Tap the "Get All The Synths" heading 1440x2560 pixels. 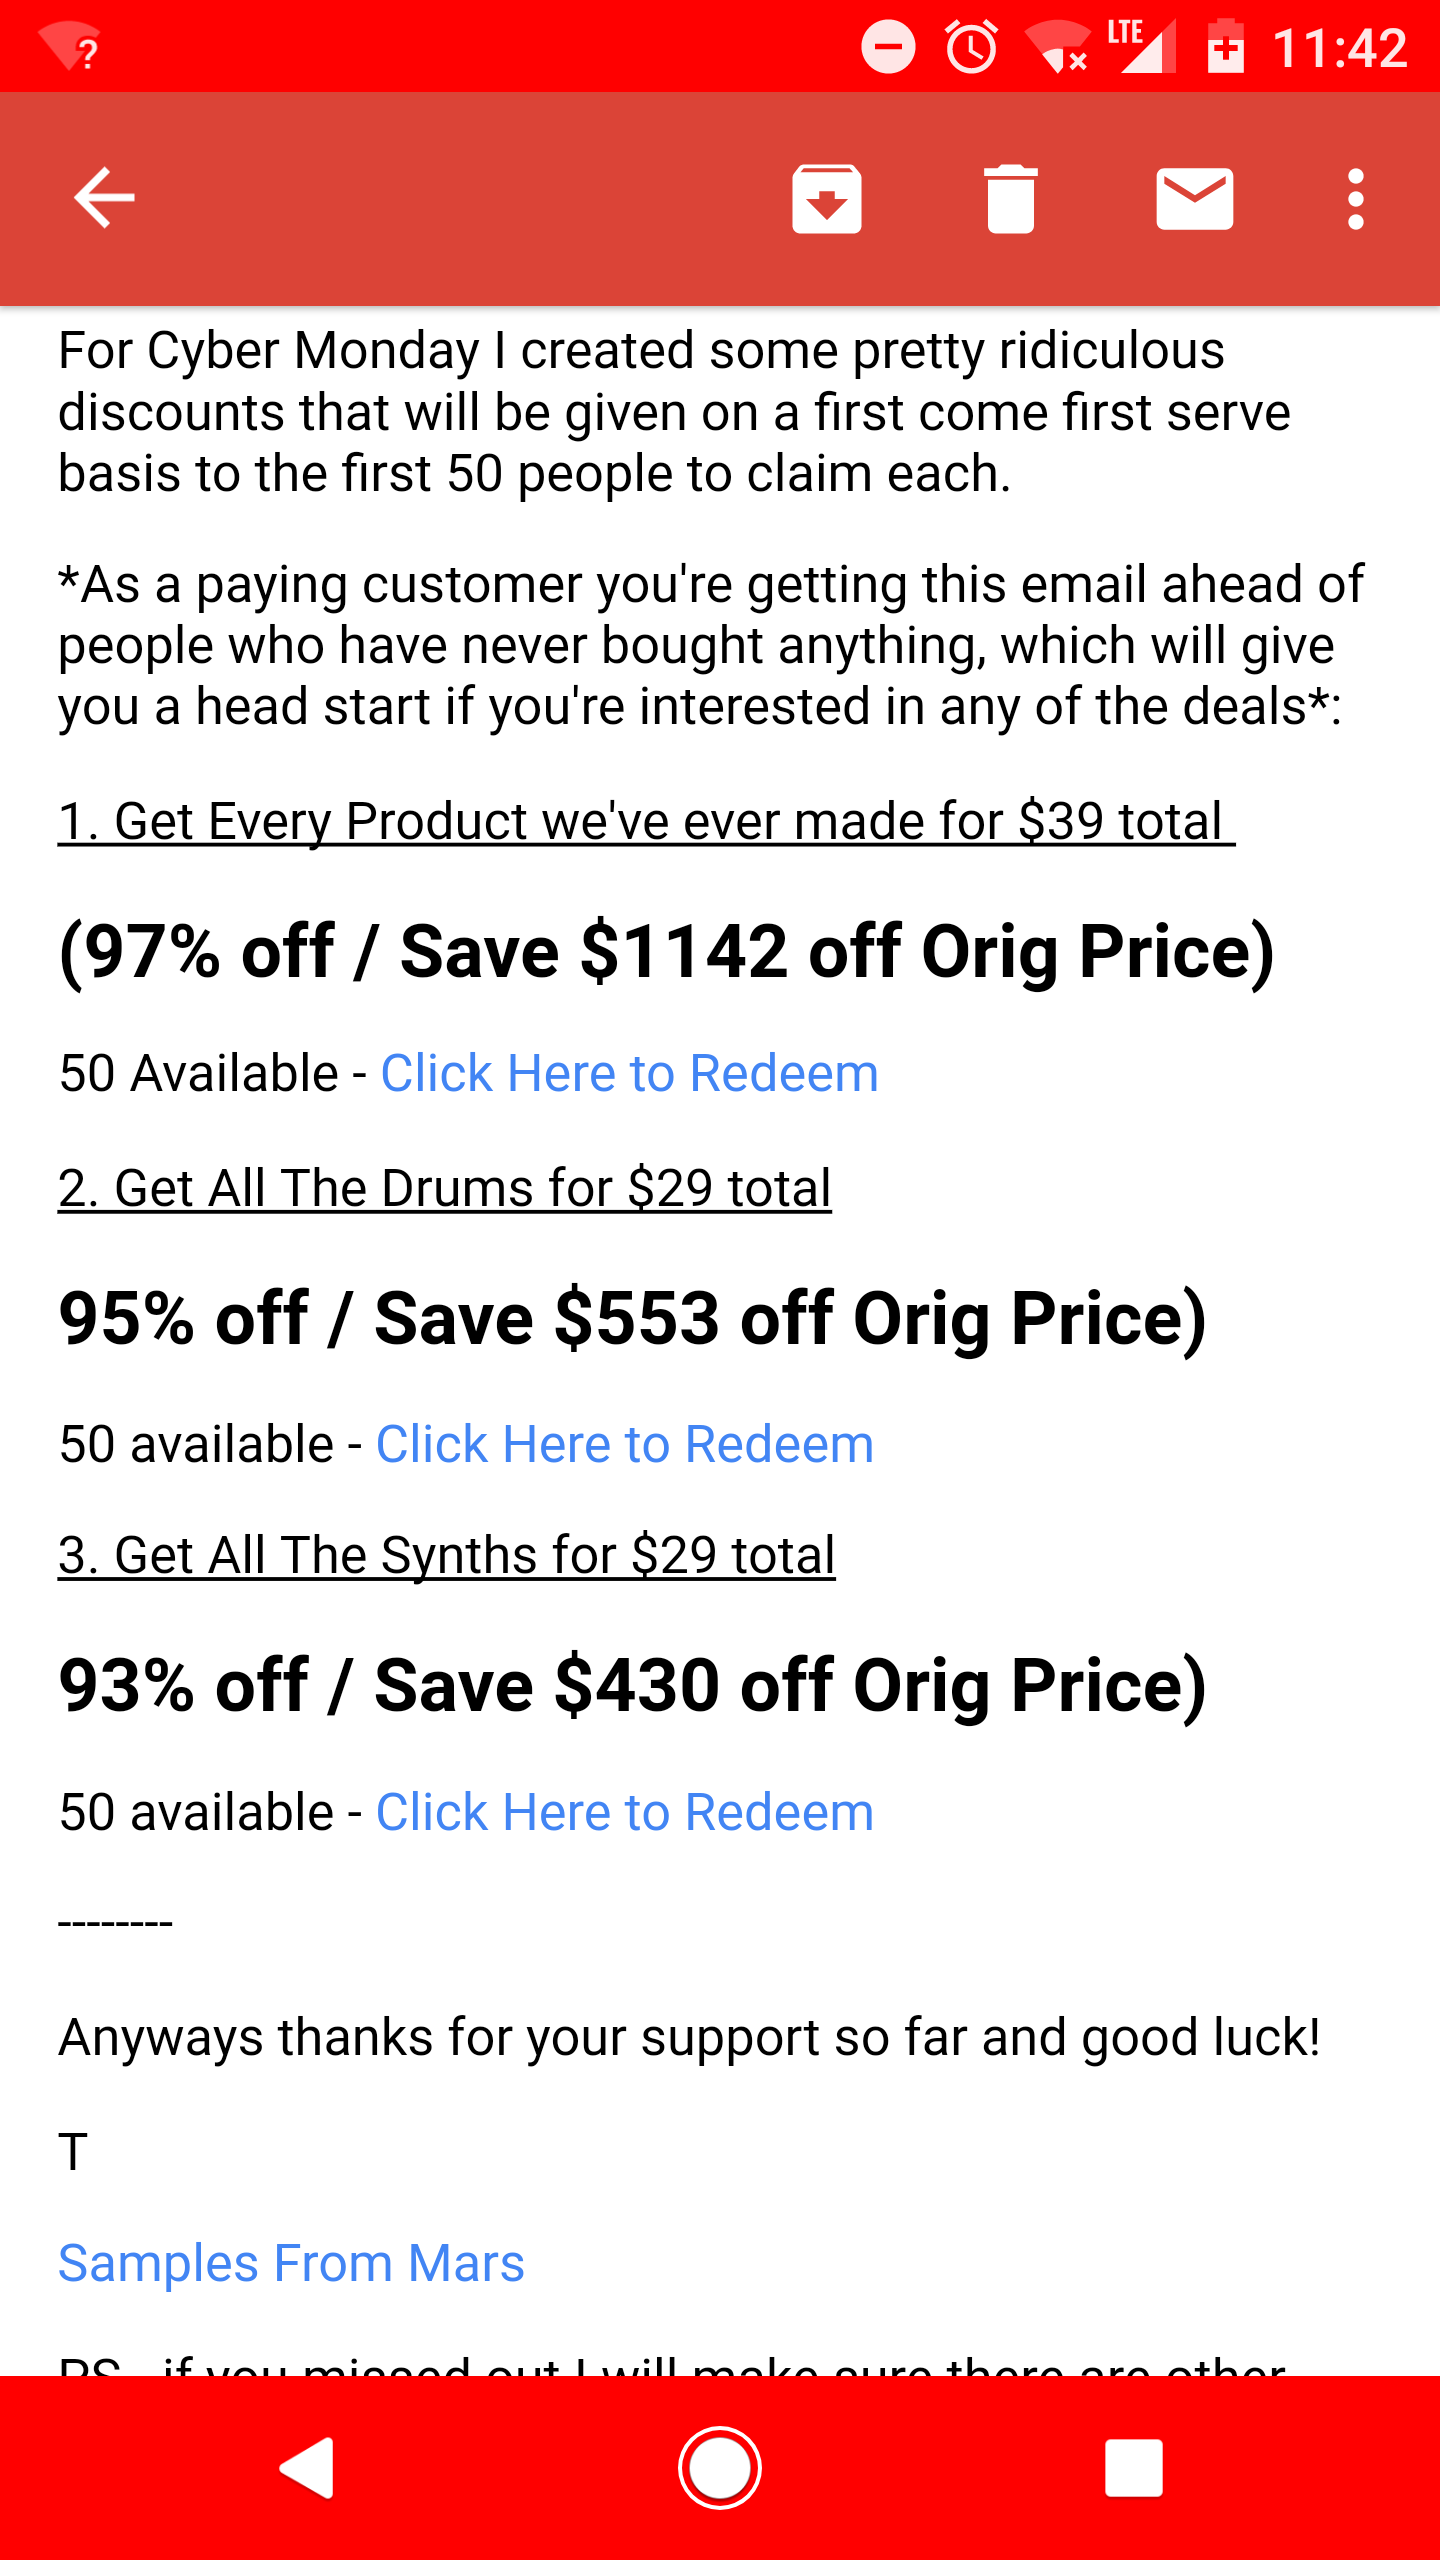[x=446, y=1555]
